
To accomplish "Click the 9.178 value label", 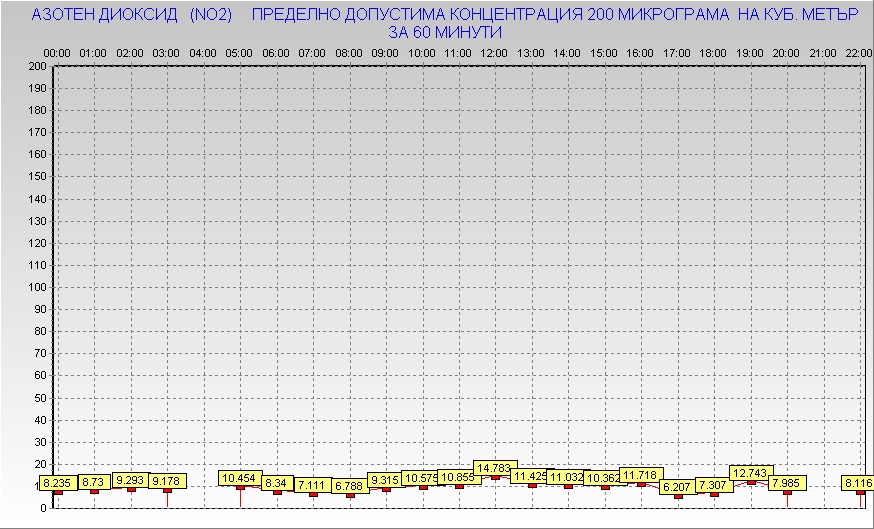I will pyautogui.click(x=166, y=481).
